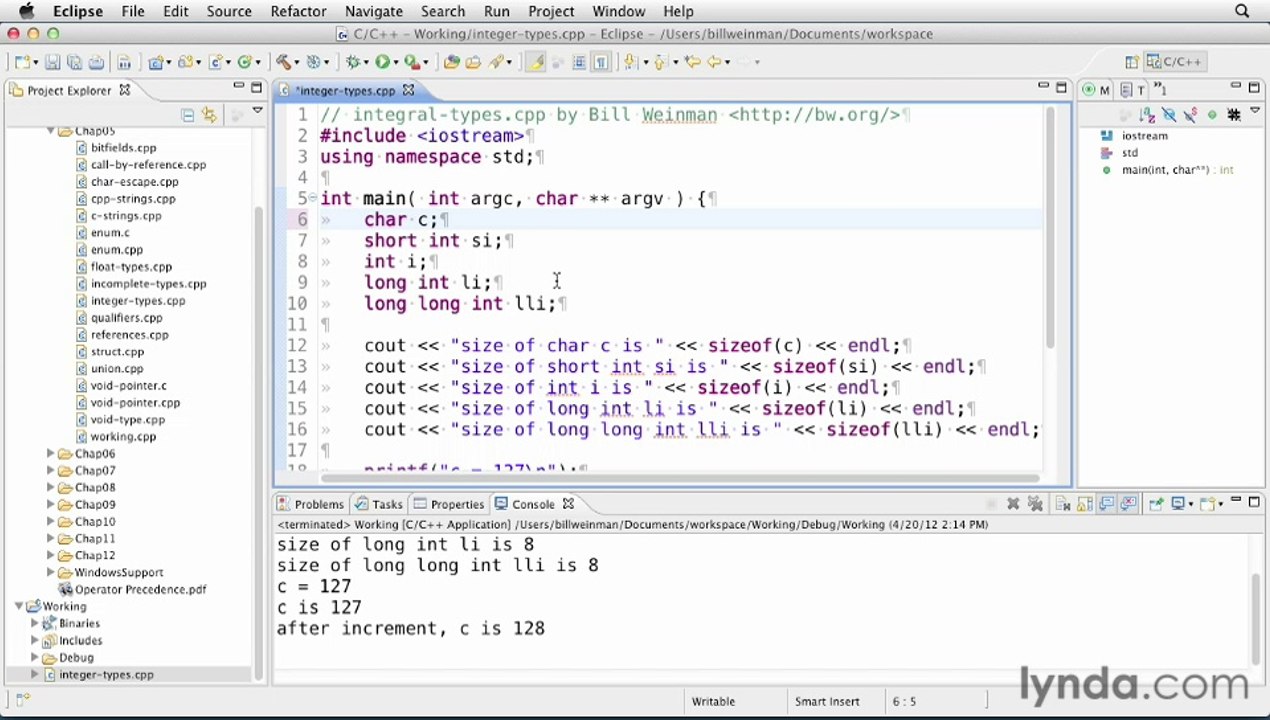
Task: Expand the Binaries node
Action: click(x=35, y=624)
